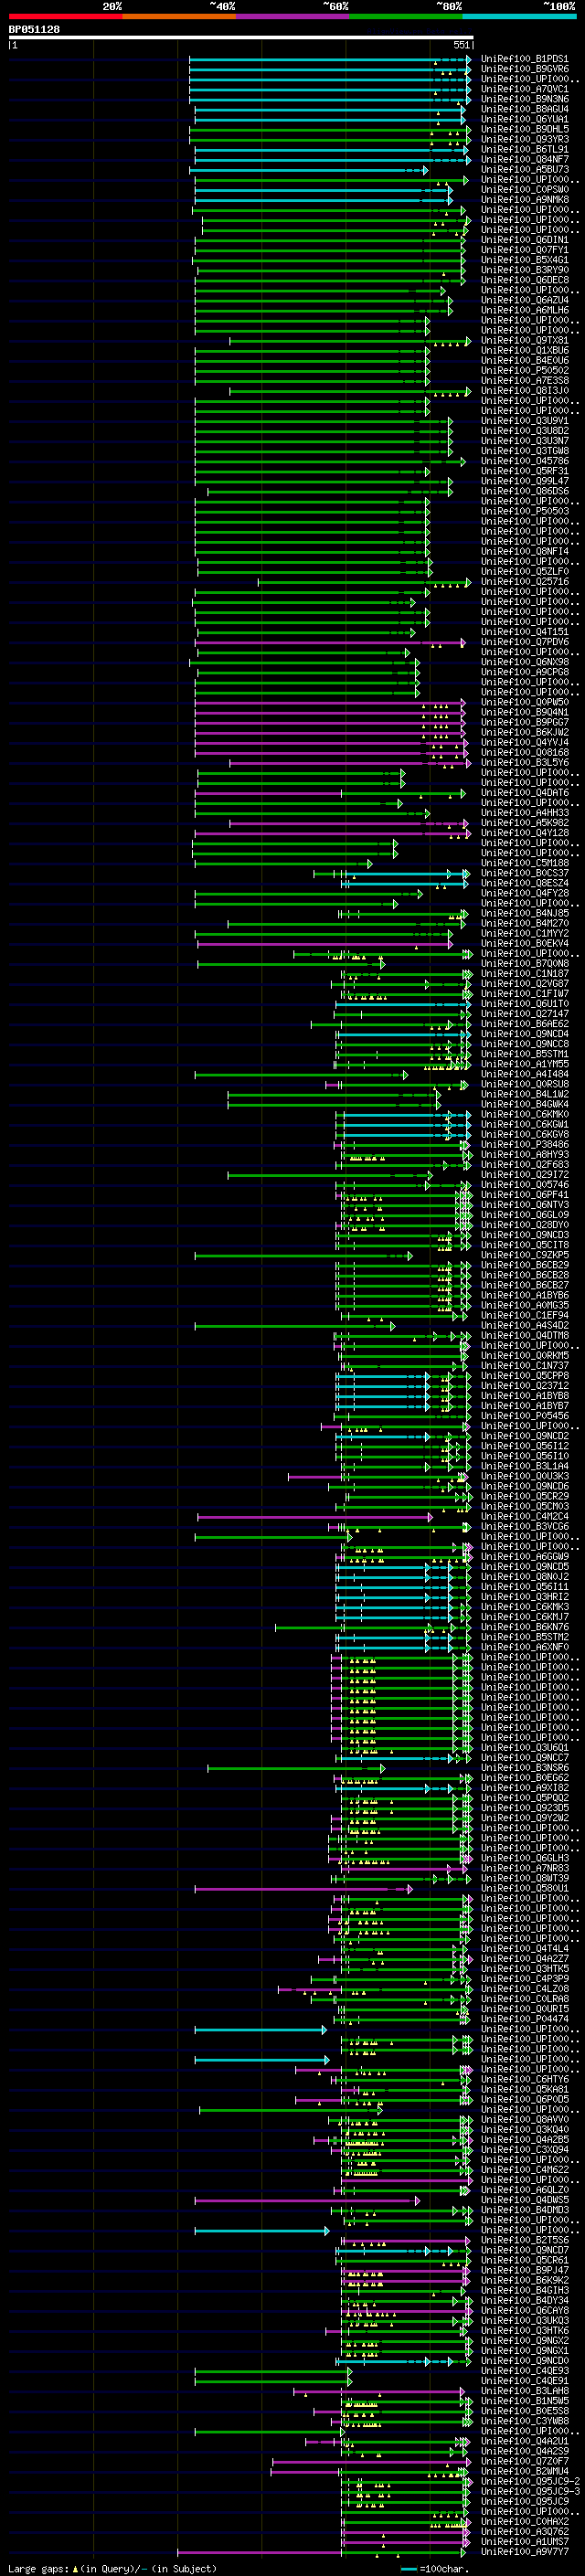Click the cyan =100char scale bar in footer

click(x=409, y=2568)
